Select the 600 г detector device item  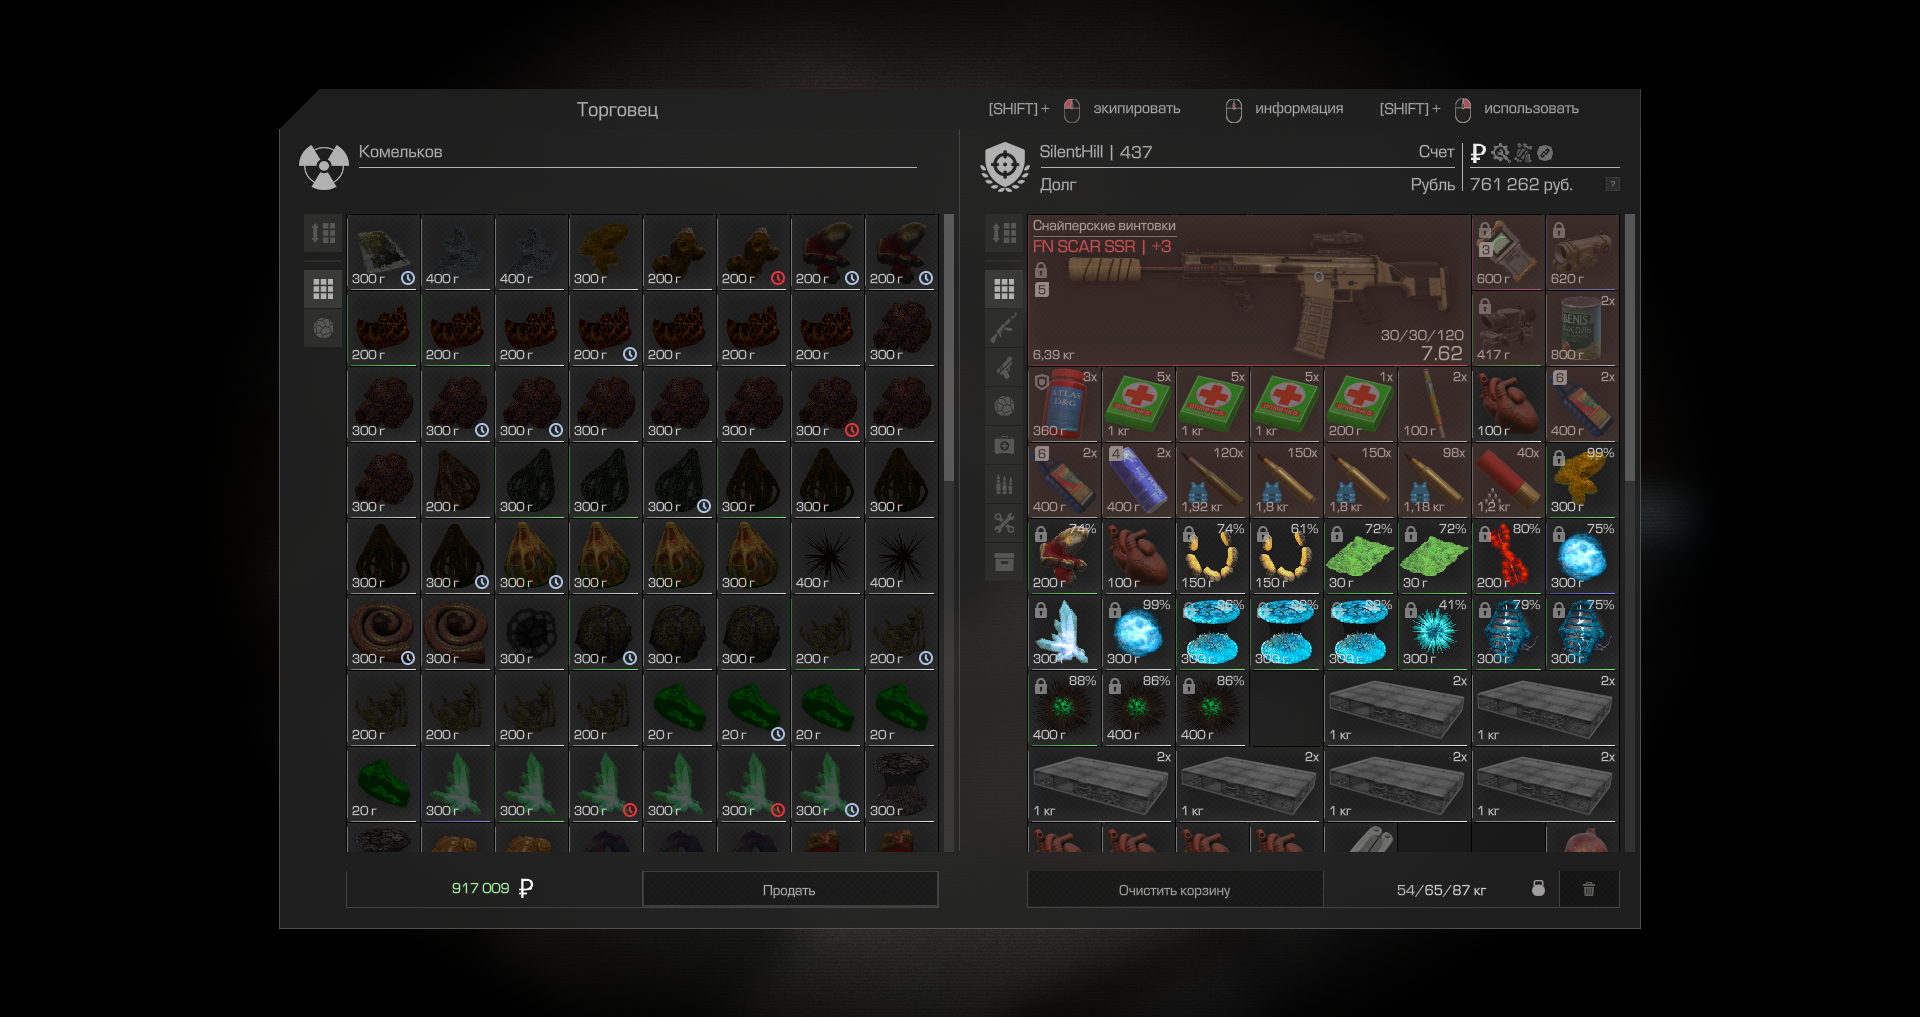[1507, 252]
